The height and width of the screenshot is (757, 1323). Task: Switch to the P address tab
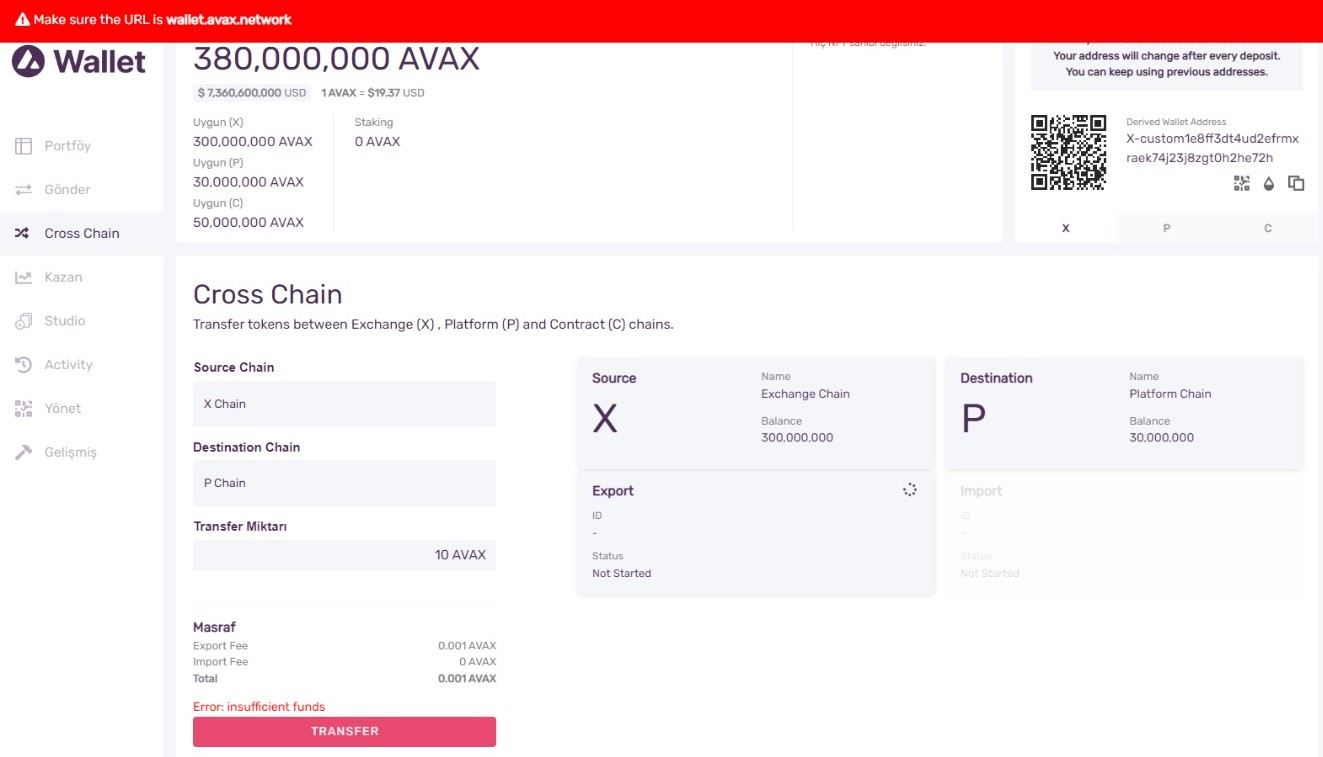pos(1167,228)
